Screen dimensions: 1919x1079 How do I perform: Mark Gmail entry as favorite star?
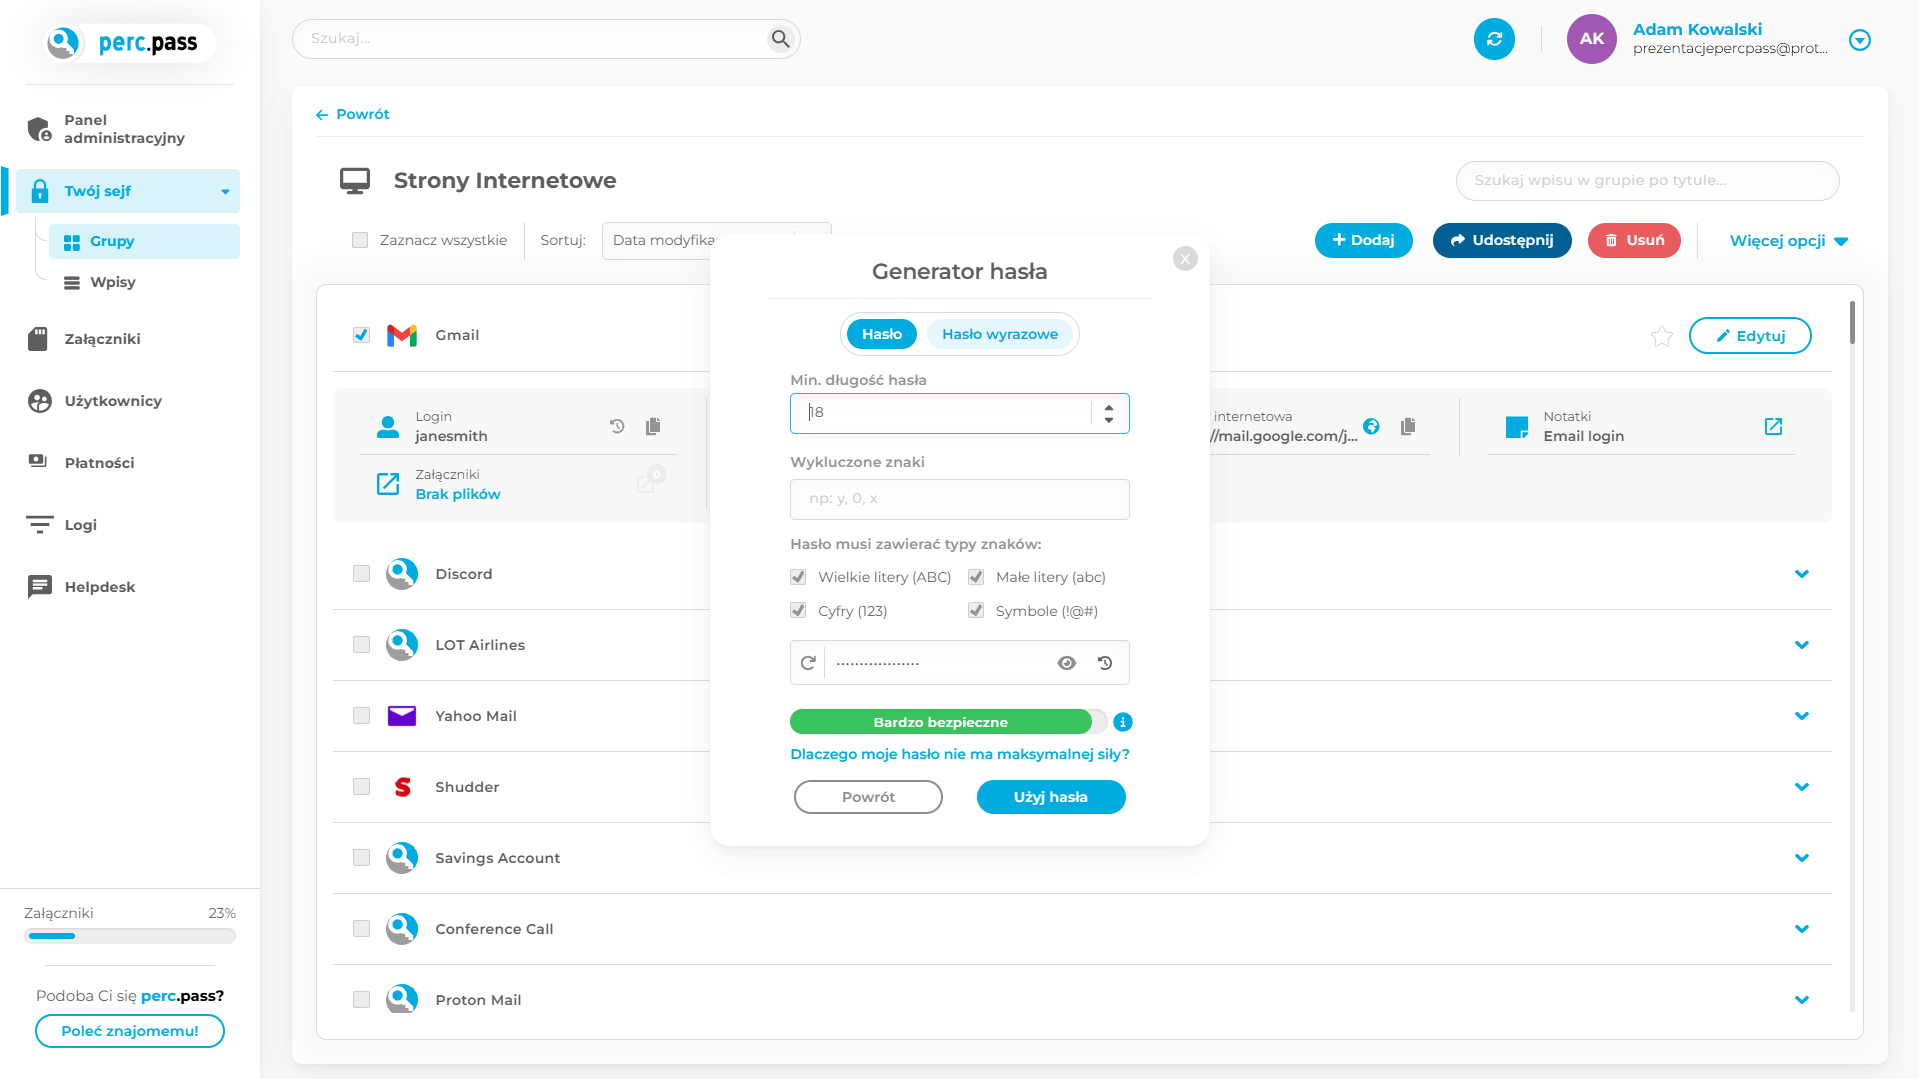(1661, 336)
